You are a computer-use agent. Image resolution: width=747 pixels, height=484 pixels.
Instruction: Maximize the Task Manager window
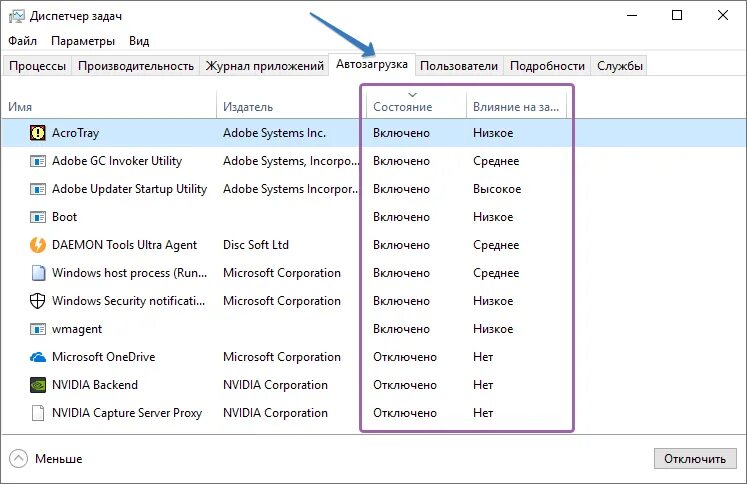(676, 15)
